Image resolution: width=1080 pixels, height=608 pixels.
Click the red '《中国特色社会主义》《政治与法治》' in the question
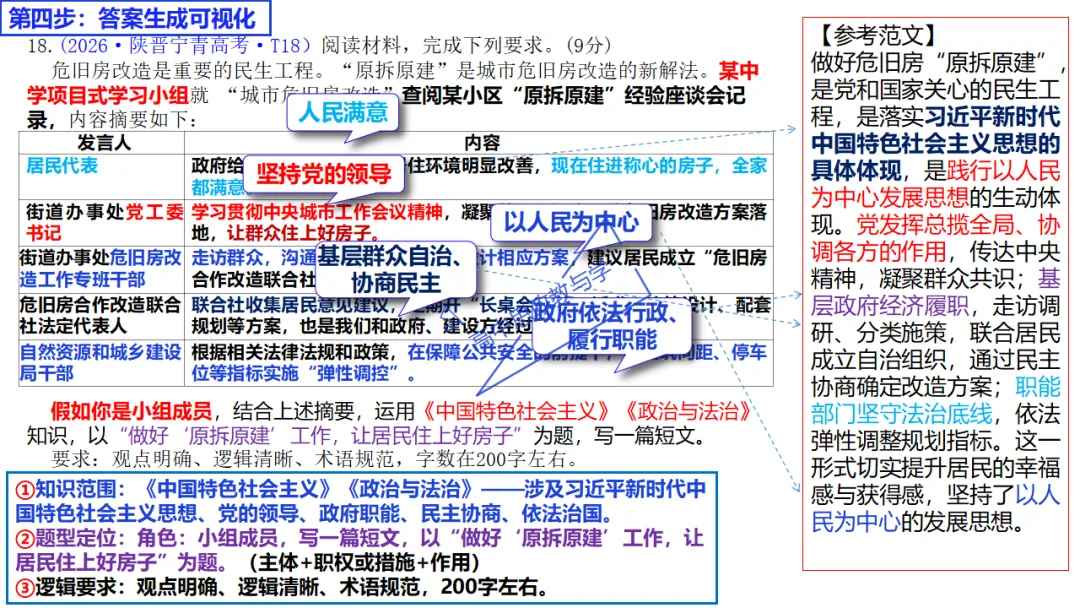coord(586,412)
